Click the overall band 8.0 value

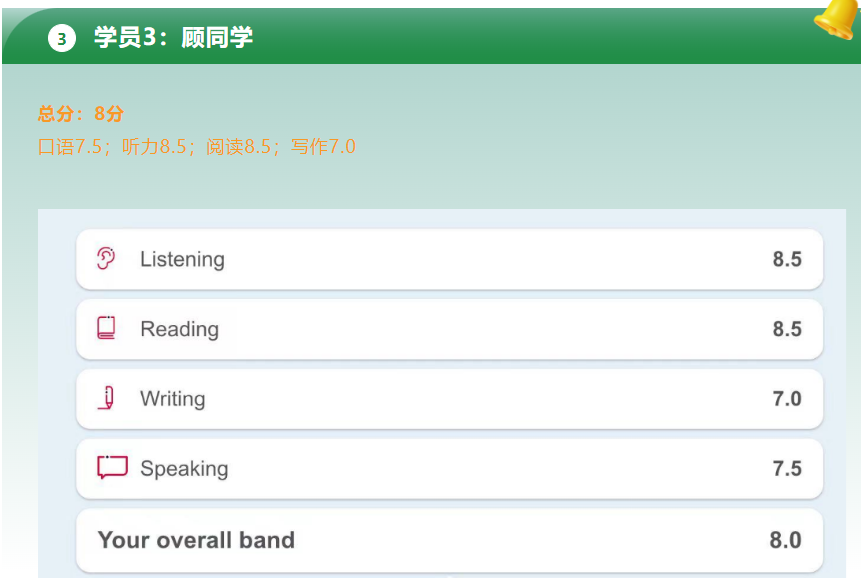[785, 541]
